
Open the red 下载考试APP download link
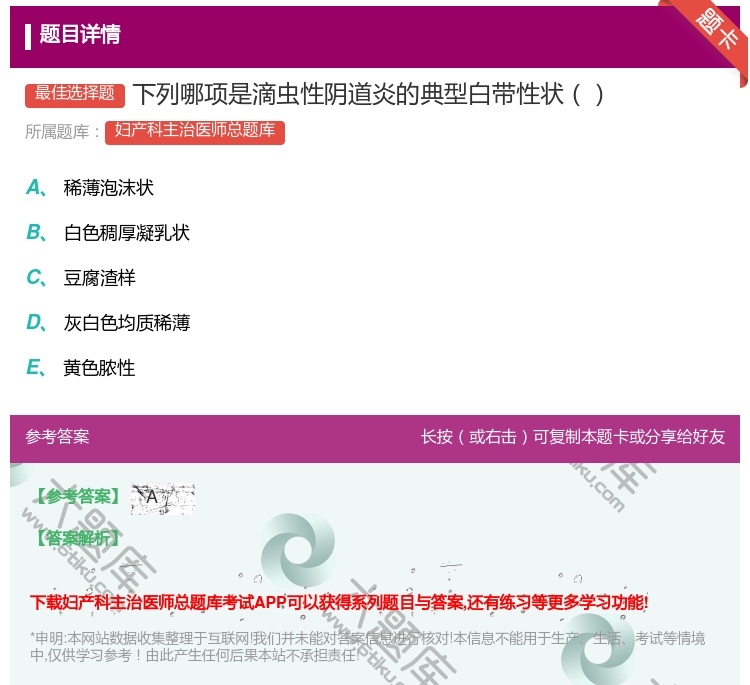pyautogui.click(x=339, y=602)
